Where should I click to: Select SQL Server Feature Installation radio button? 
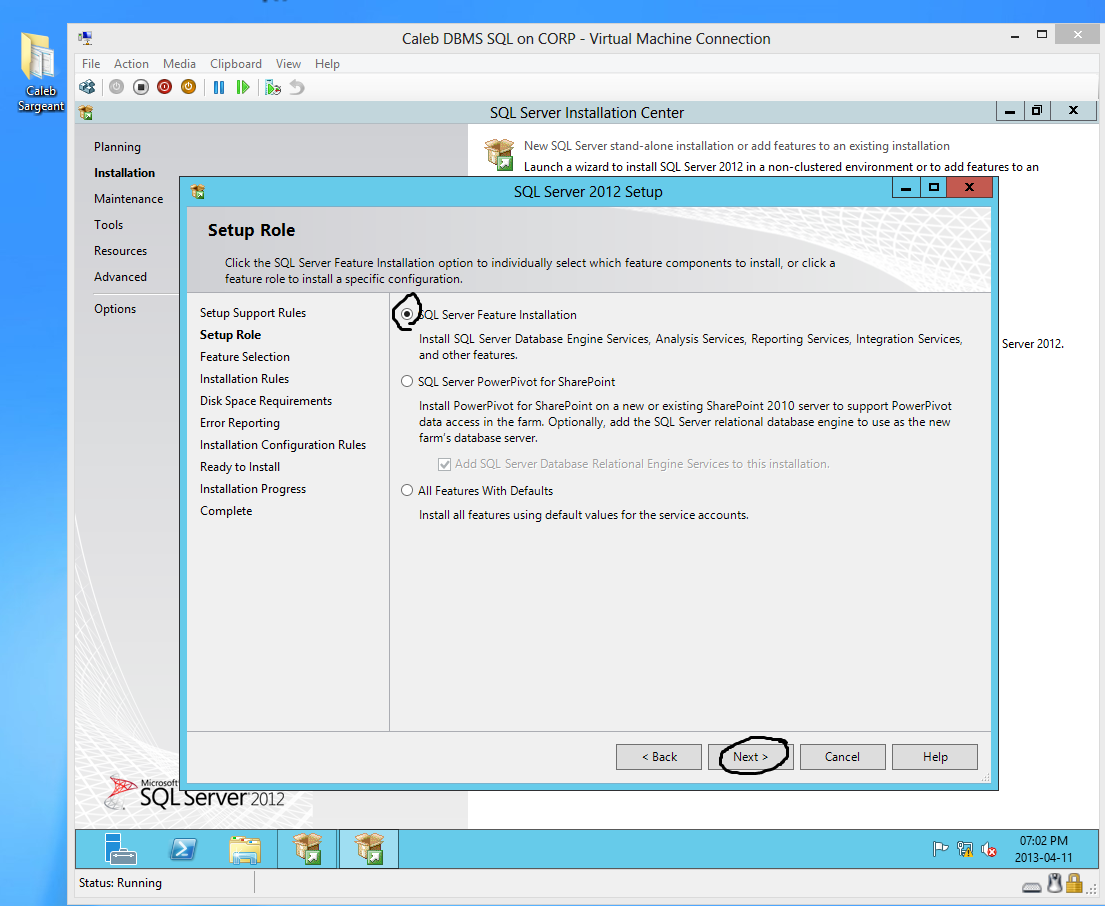tap(407, 314)
